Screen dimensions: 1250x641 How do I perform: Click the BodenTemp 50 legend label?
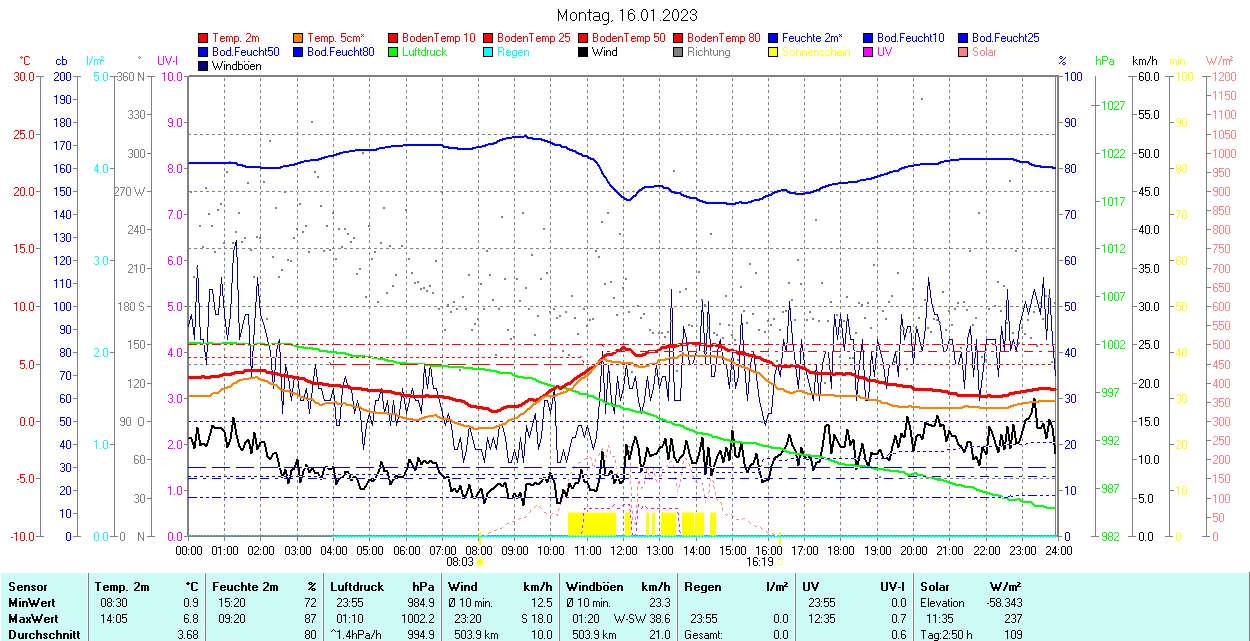point(629,38)
